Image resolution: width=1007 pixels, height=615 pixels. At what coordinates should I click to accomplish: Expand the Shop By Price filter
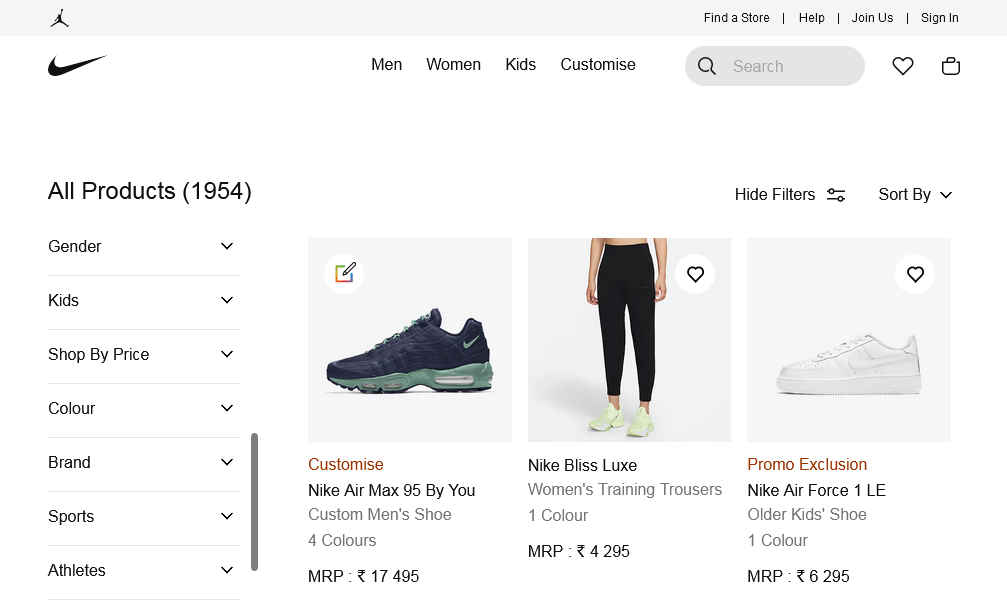pos(144,355)
